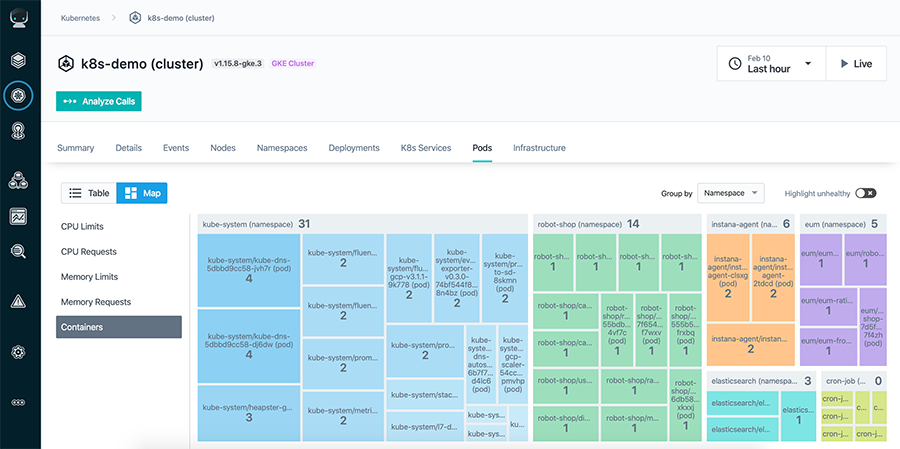Toggle the Highlight unhealthy switch
The image size is (900, 449).
[x=866, y=193]
